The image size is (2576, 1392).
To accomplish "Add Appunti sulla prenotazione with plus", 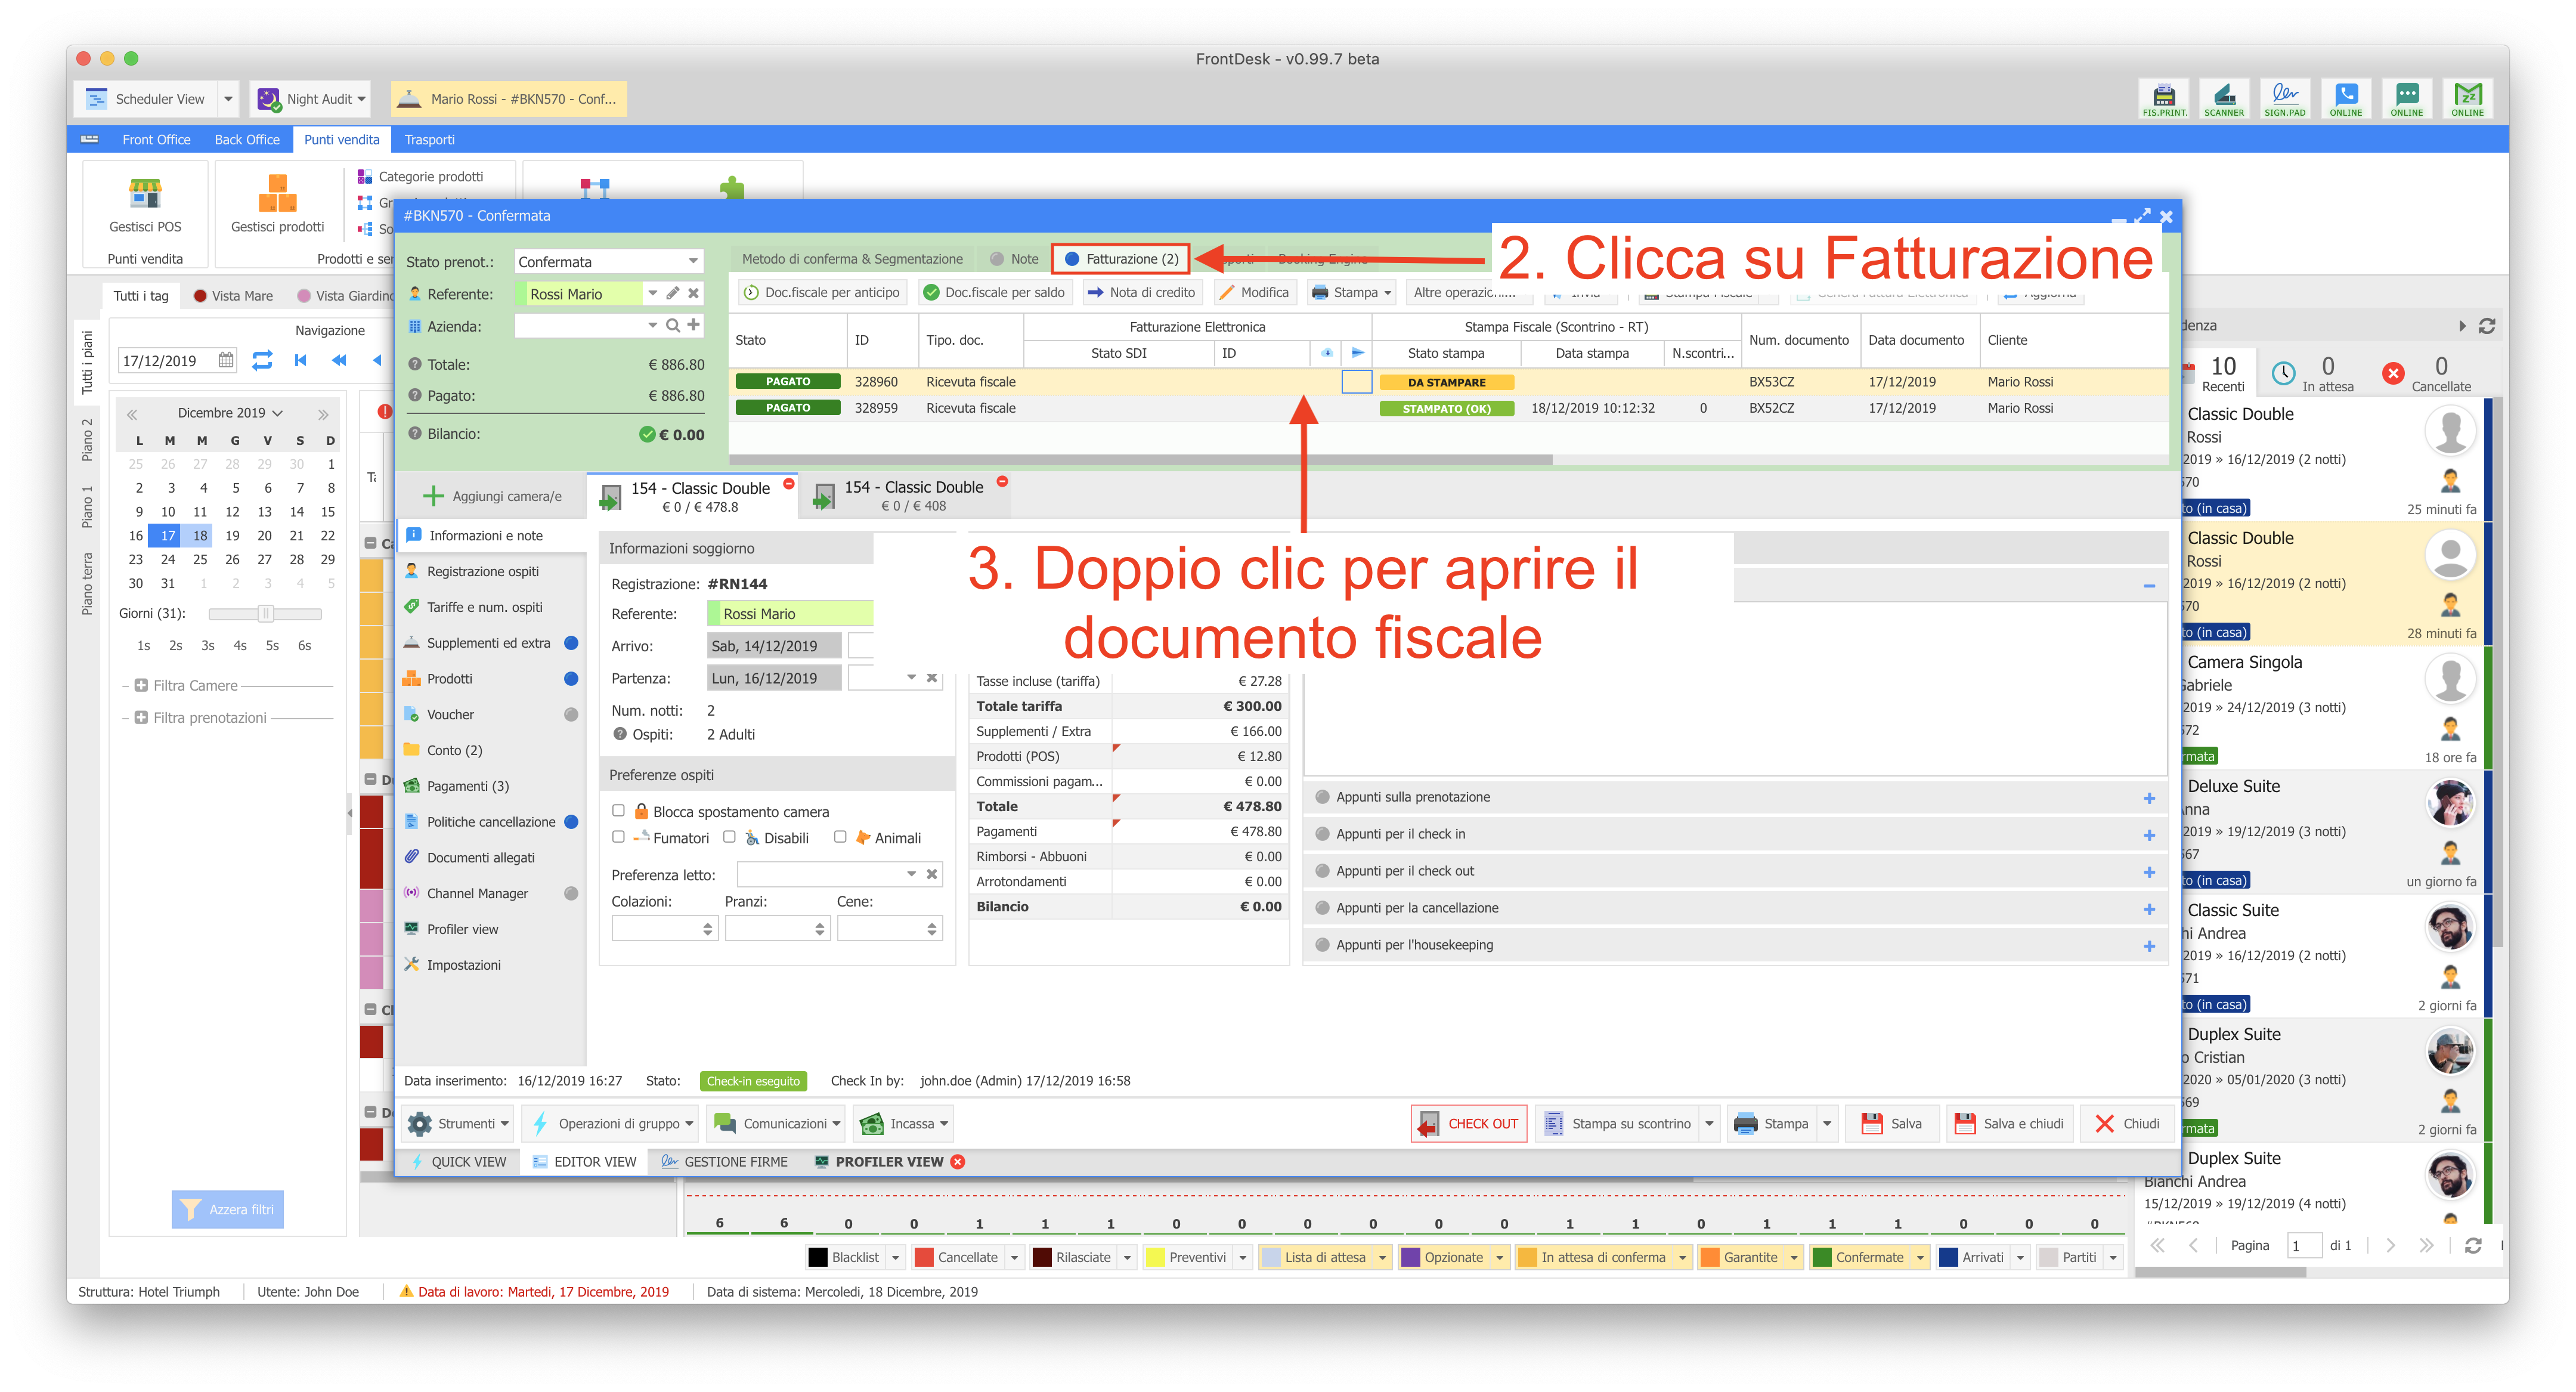I will coord(2149,798).
